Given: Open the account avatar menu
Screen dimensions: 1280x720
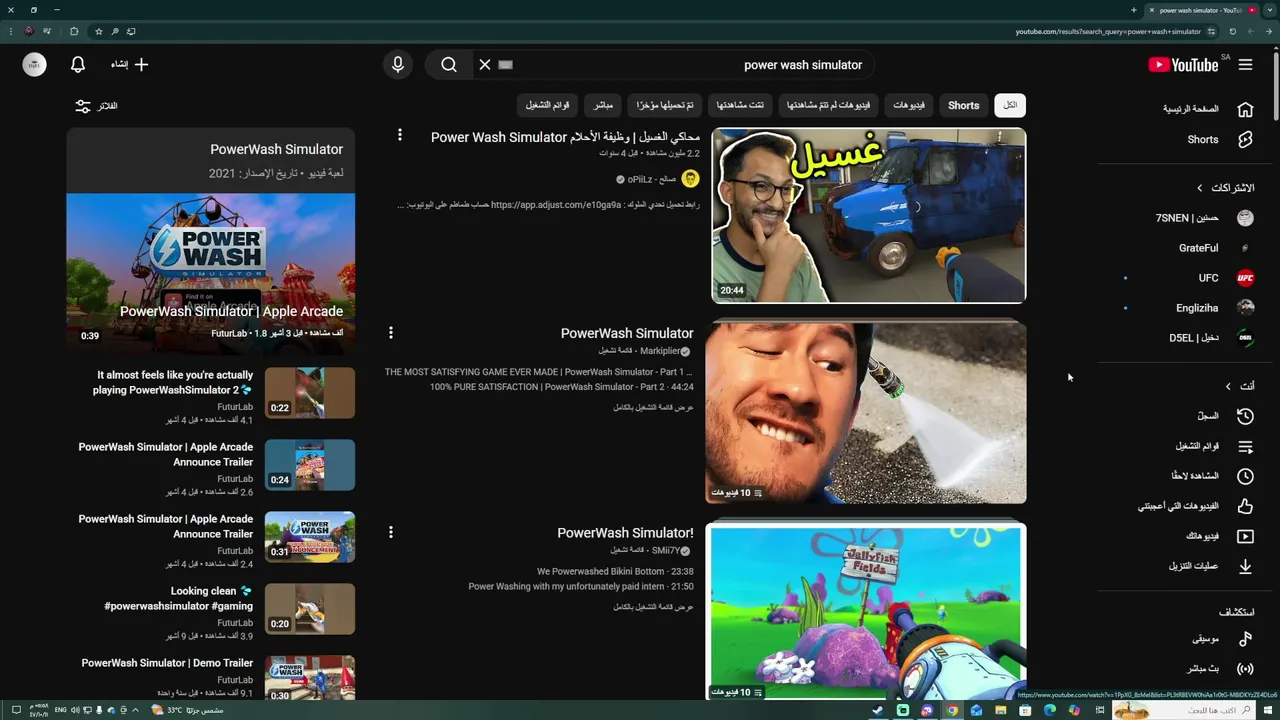Looking at the screenshot, I should [35, 65].
